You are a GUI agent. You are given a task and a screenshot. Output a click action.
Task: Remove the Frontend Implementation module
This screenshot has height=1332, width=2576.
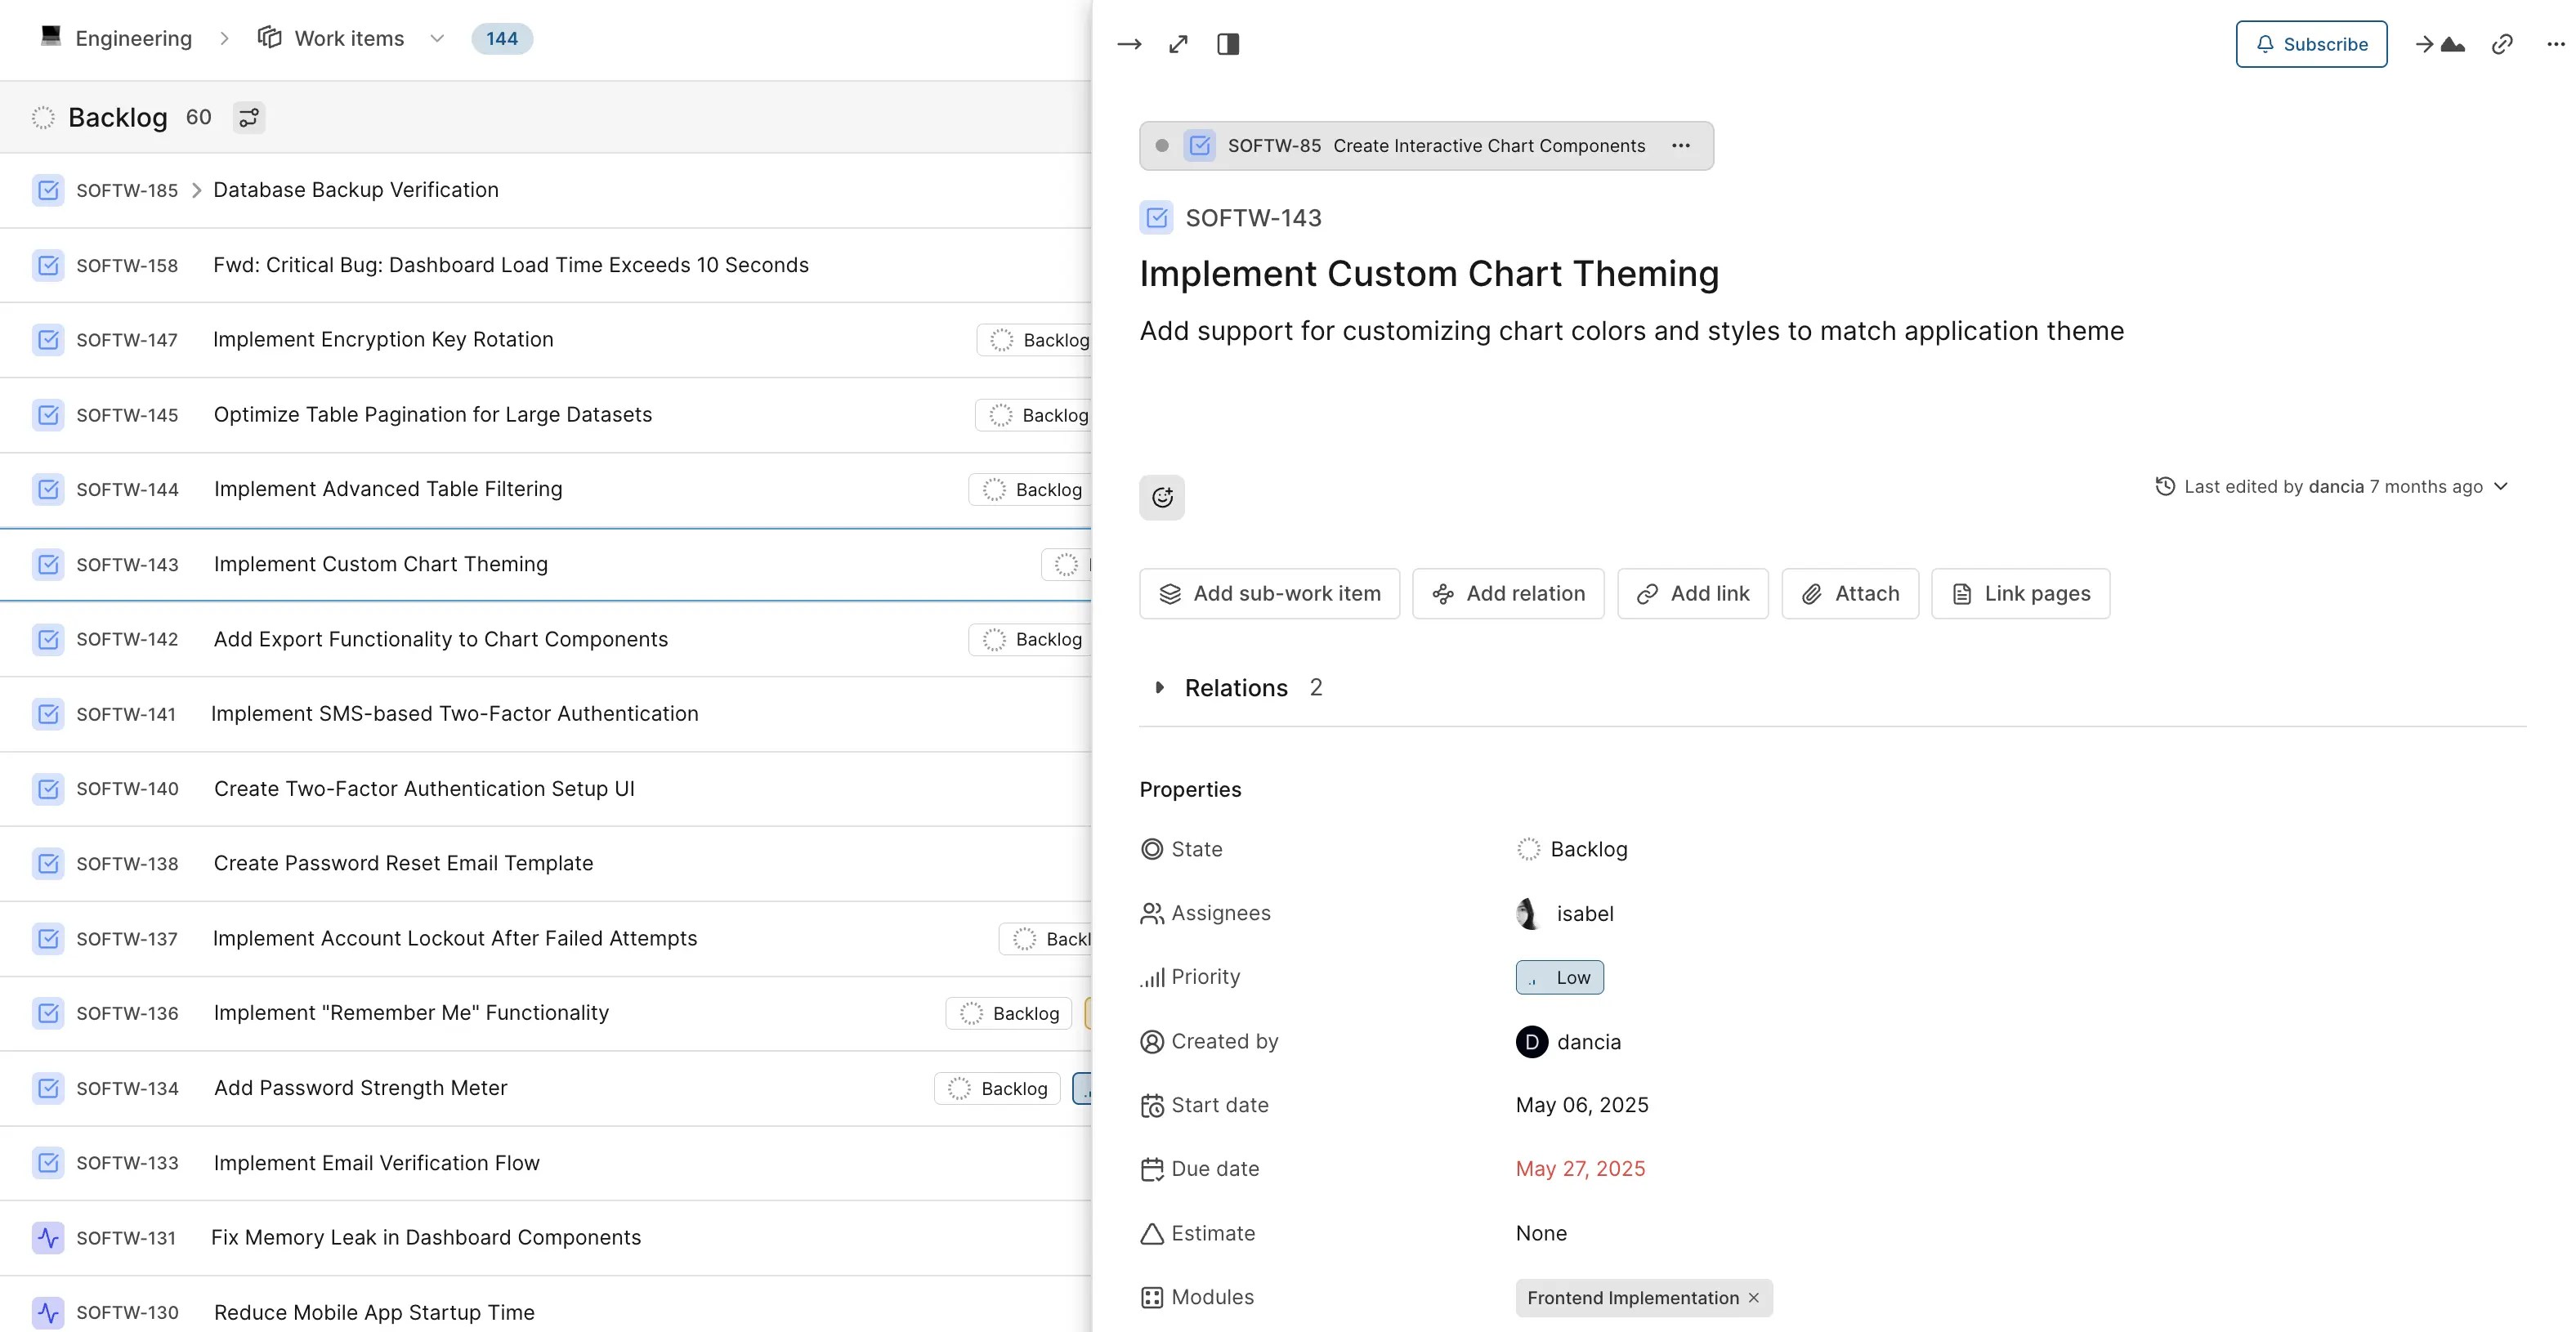(x=1754, y=1297)
